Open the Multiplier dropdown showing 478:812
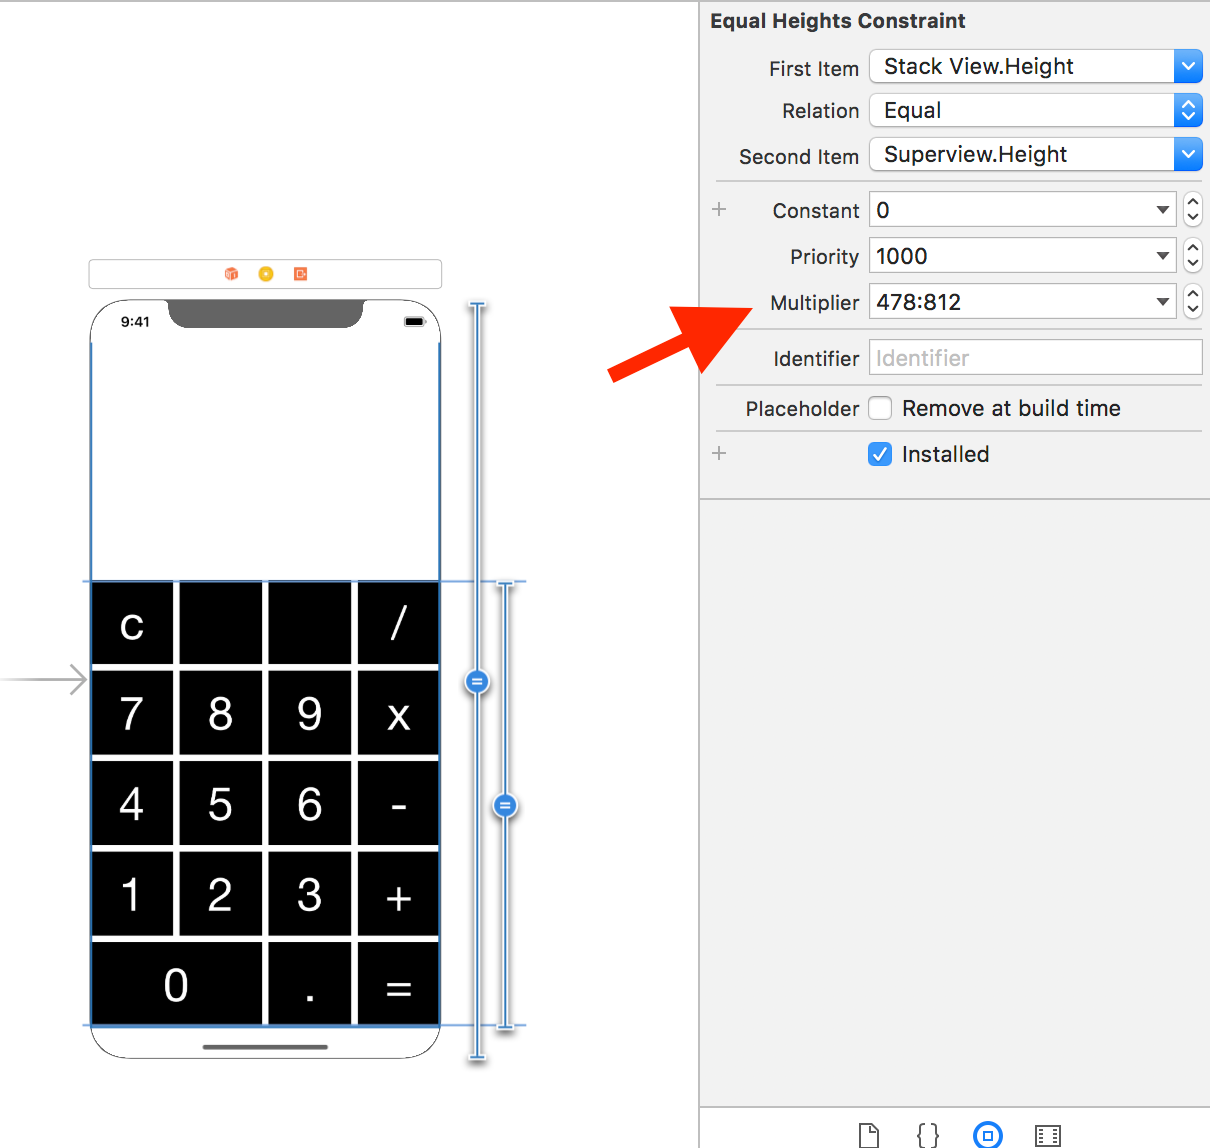 1162,301
